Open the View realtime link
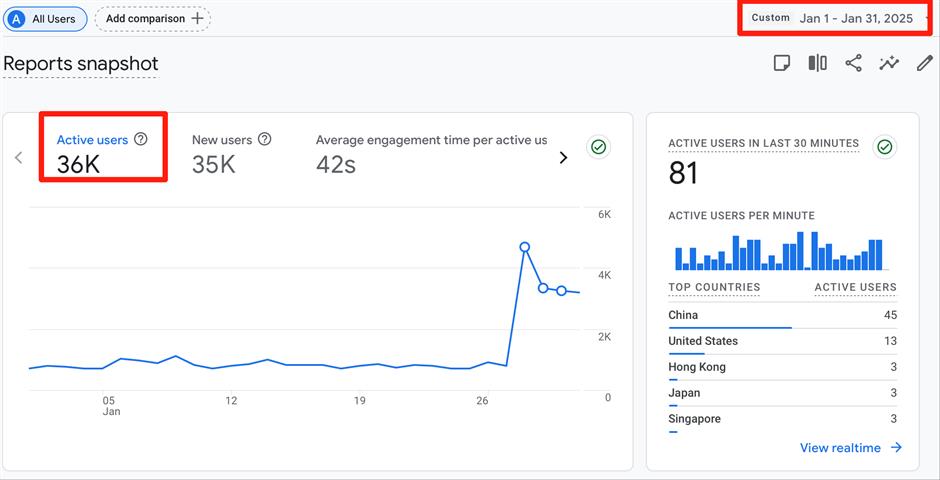Viewport: 940px width, 480px height. coord(850,448)
